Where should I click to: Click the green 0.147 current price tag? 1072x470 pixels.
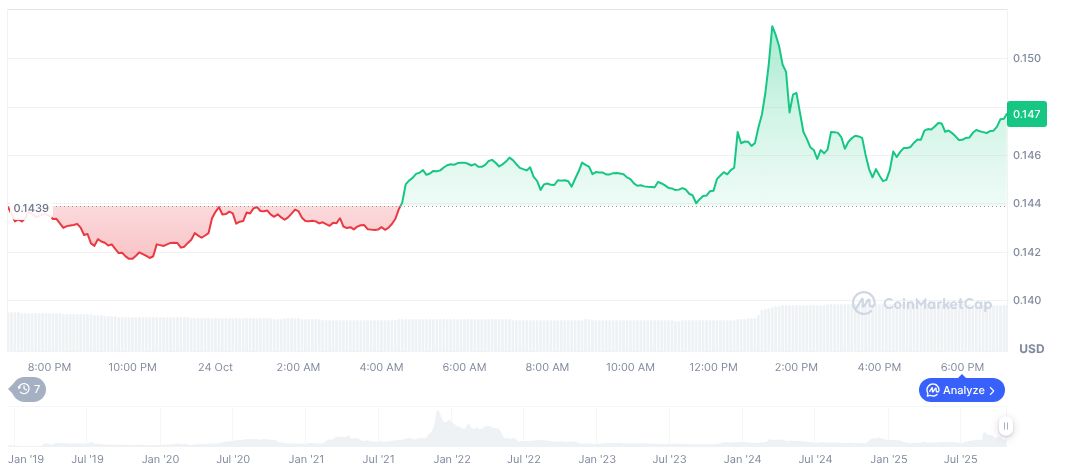tap(1026, 115)
